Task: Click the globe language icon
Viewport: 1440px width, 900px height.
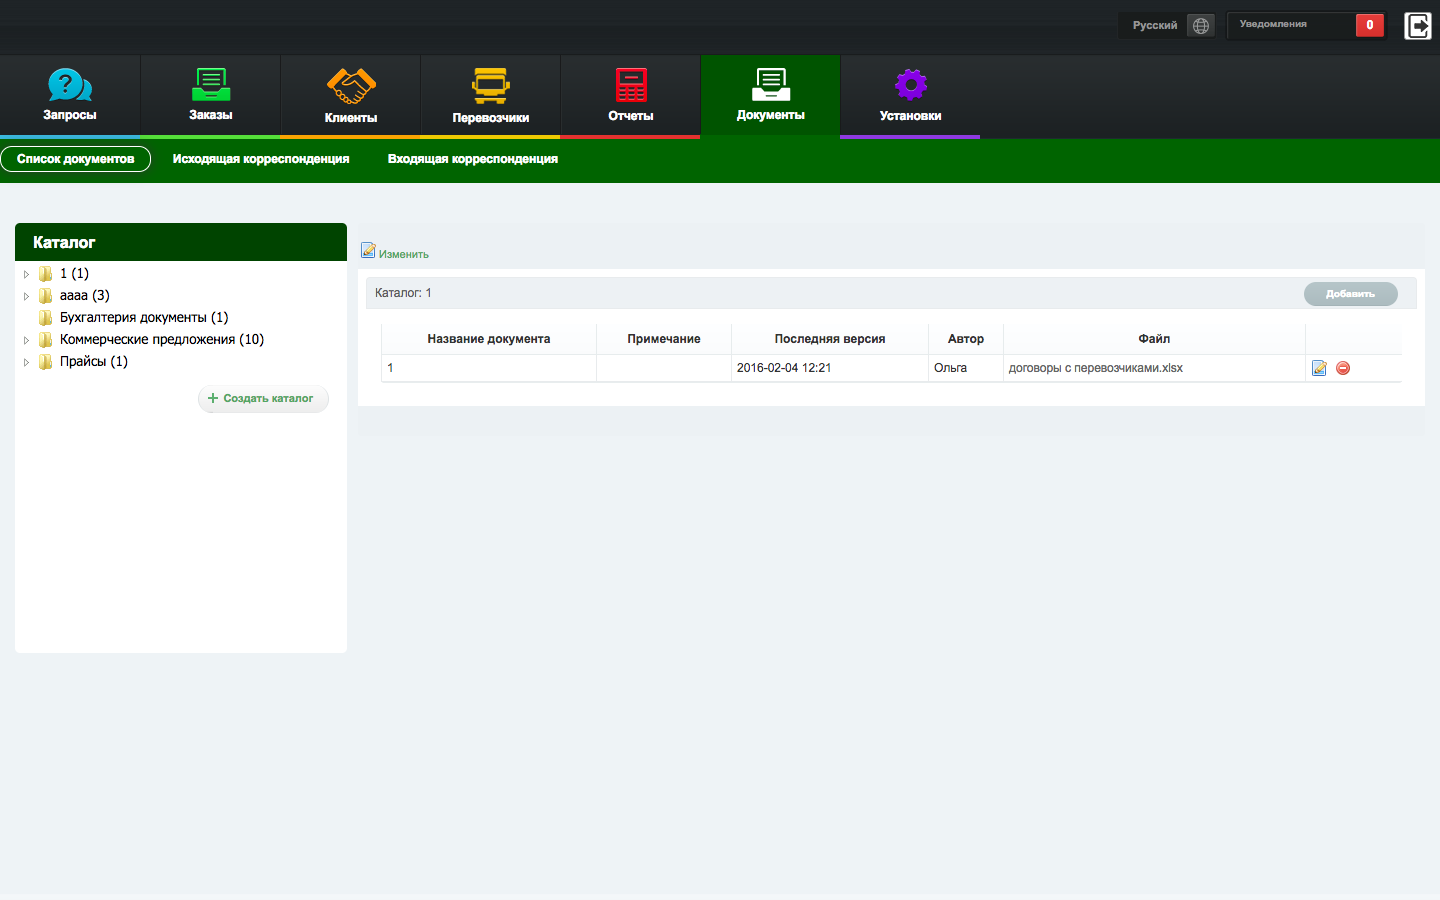Action: (x=1201, y=25)
